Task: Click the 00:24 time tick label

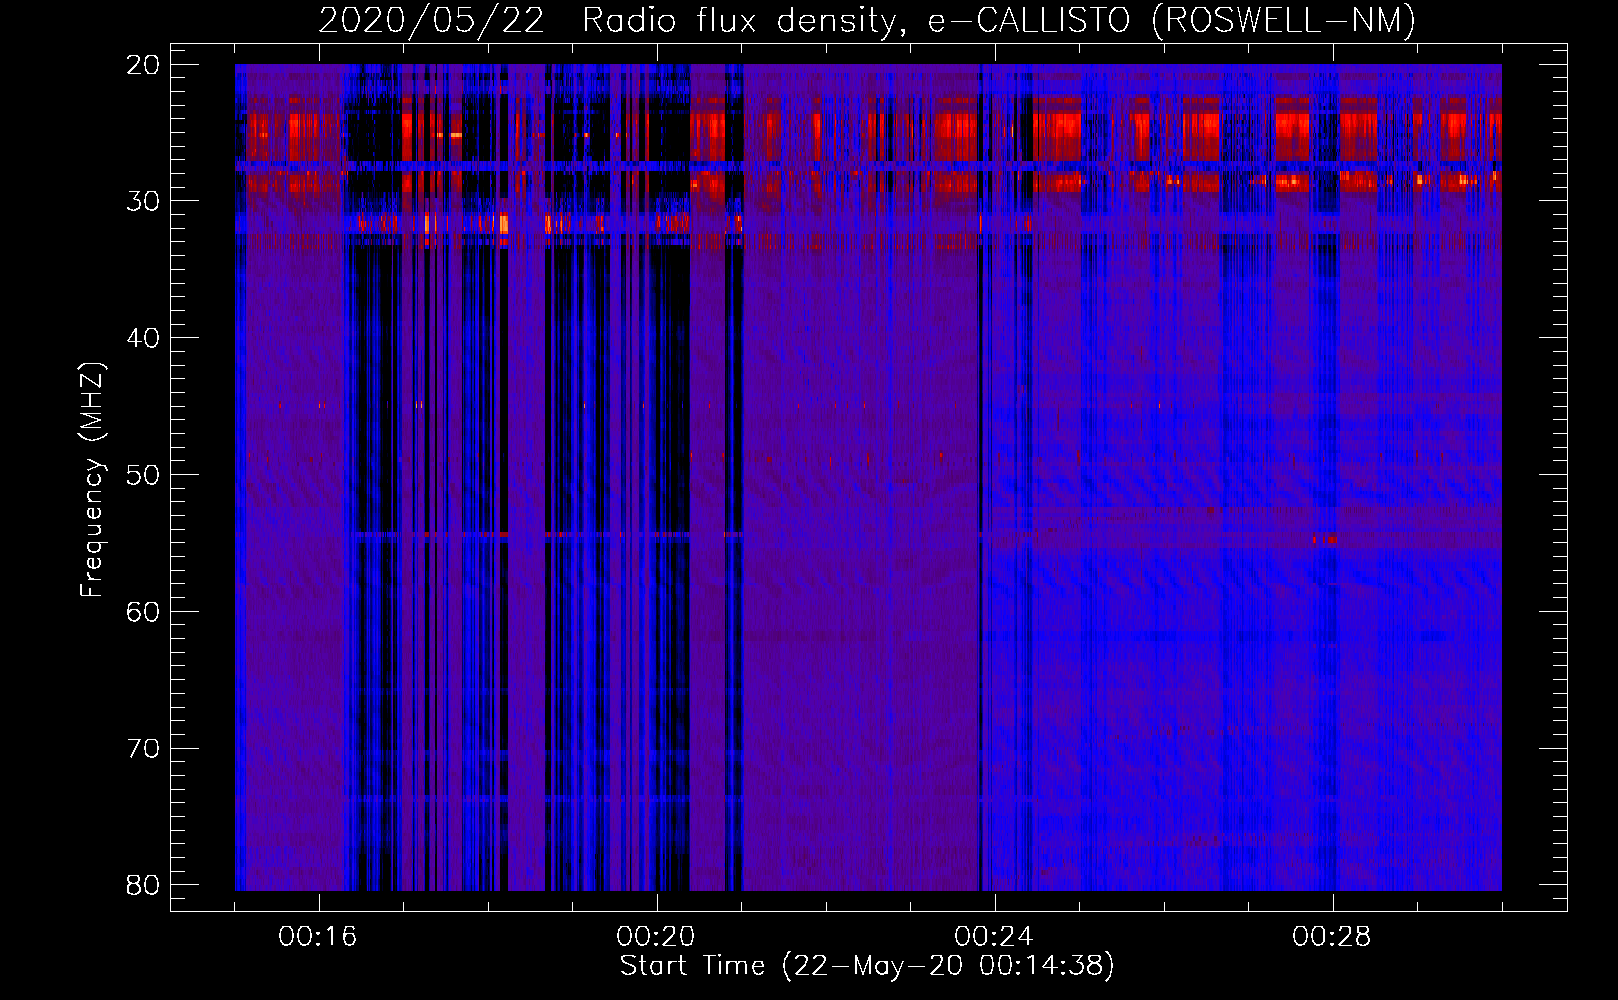Action: (994, 937)
